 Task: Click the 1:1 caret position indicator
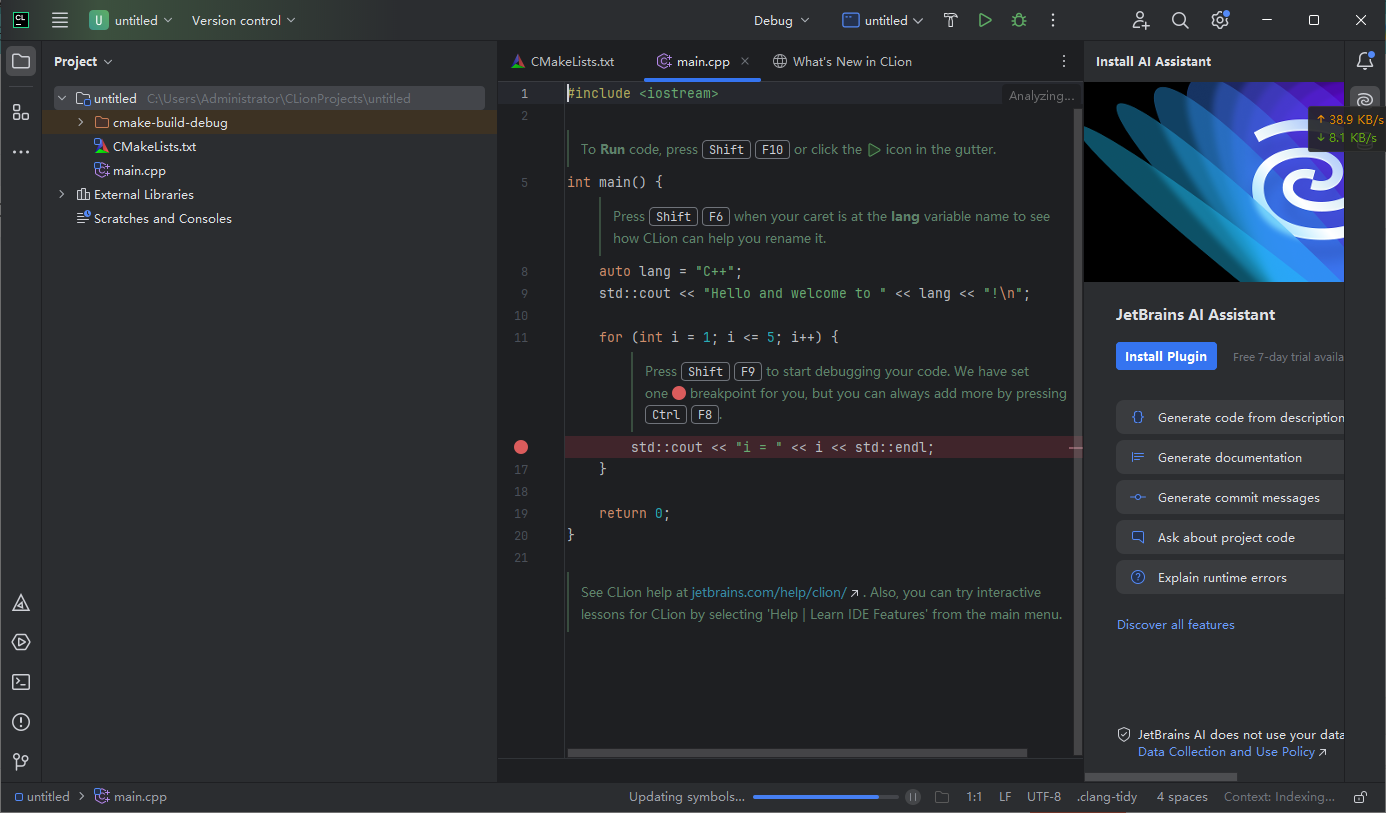pos(974,797)
